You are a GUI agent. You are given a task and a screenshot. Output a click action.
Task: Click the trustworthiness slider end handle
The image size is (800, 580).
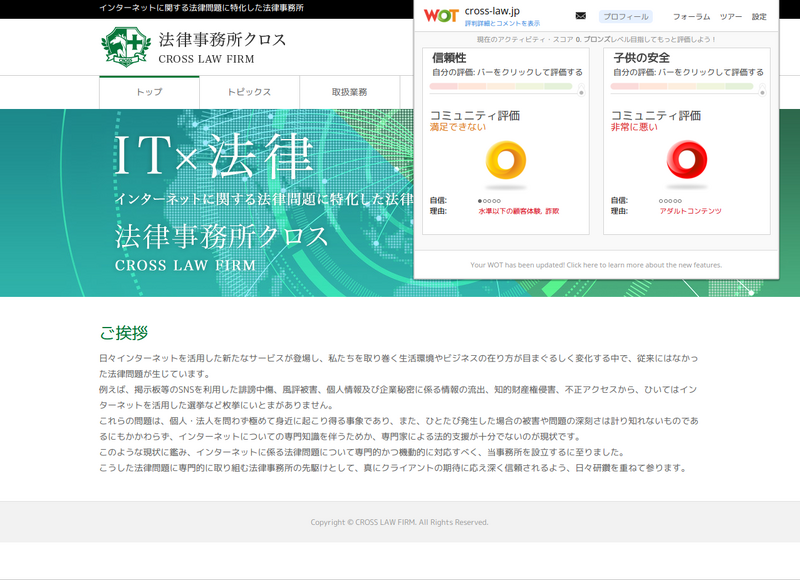click(581, 91)
